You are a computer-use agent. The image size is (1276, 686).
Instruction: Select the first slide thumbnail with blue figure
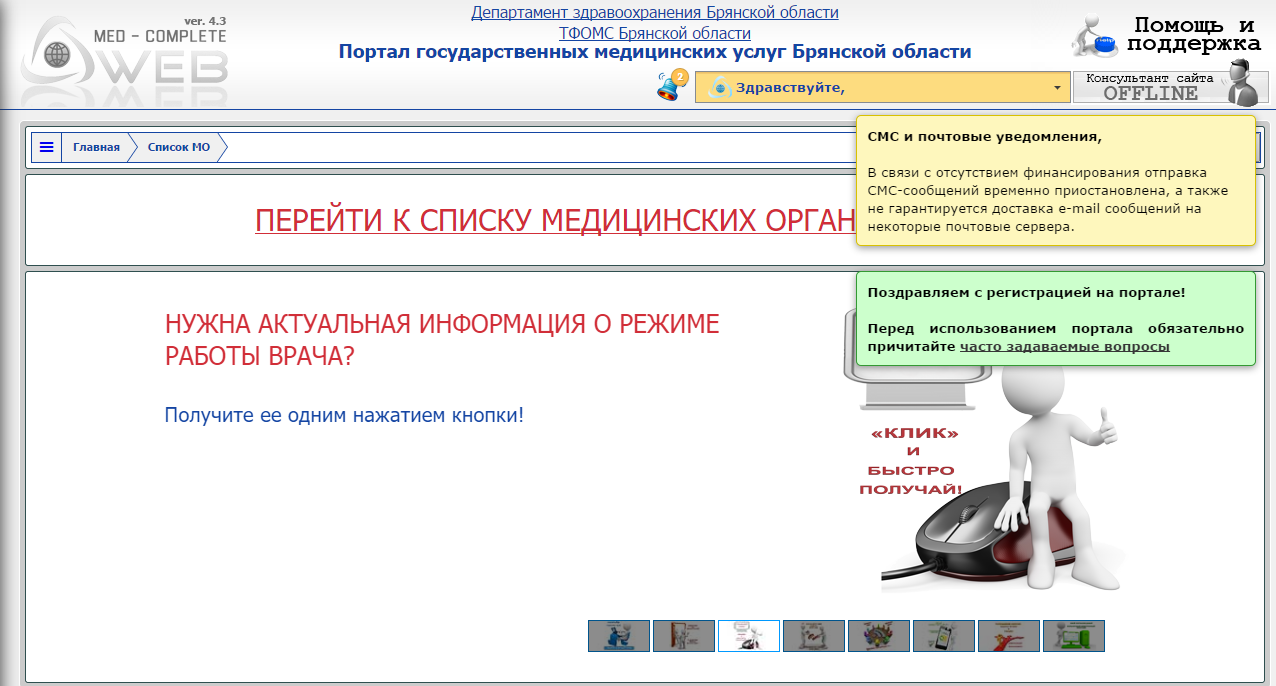pyautogui.click(x=619, y=636)
